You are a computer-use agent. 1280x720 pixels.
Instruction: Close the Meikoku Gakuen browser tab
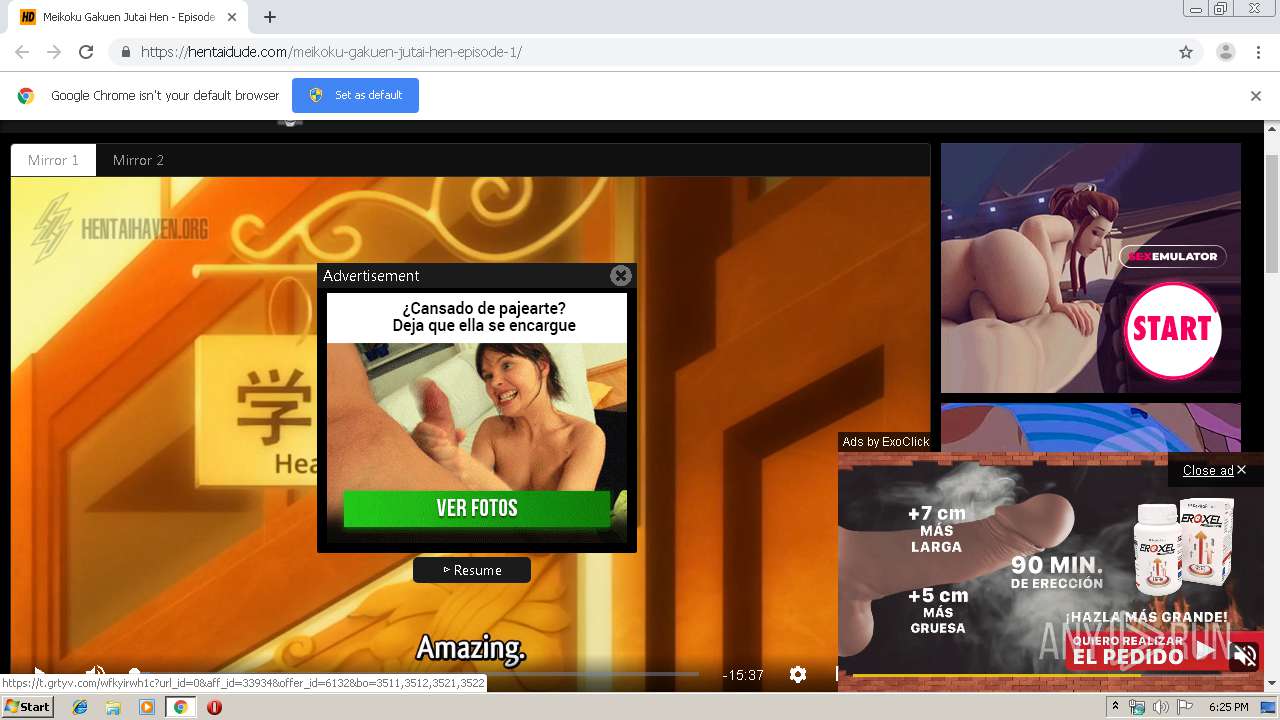(x=233, y=17)
